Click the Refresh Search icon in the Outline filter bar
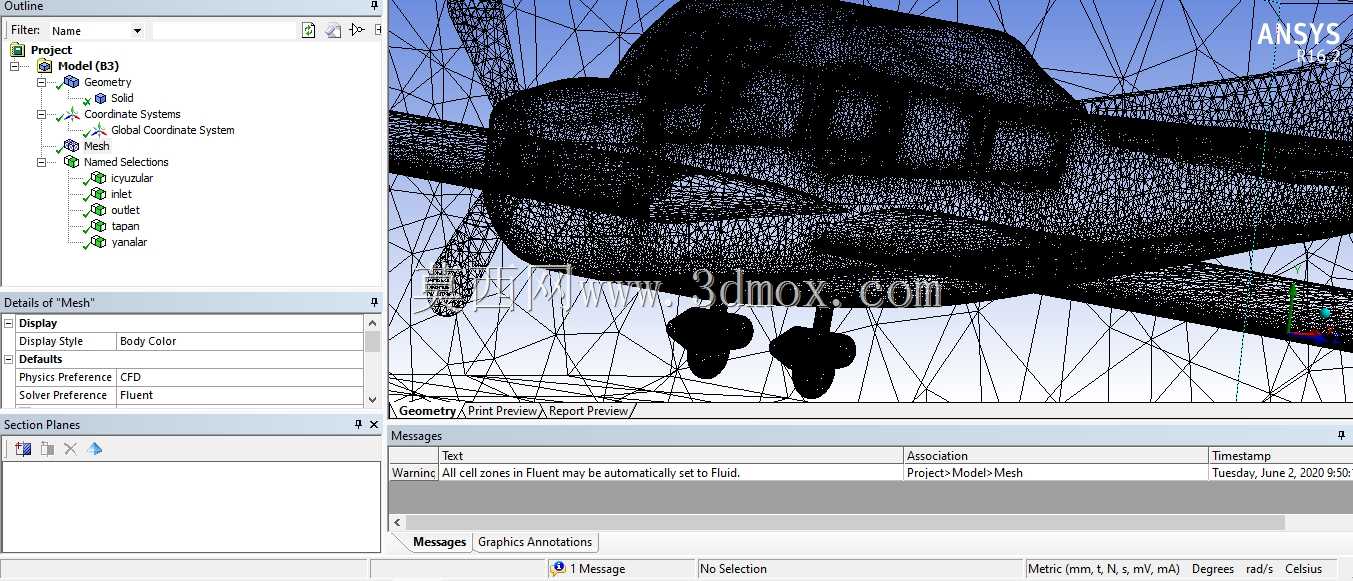This screenshot has width=1353, height=581. tap(309, 30)
